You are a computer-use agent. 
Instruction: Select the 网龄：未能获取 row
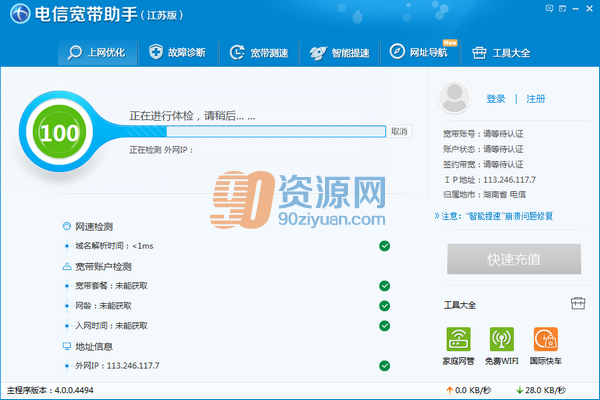coord(228,306)
